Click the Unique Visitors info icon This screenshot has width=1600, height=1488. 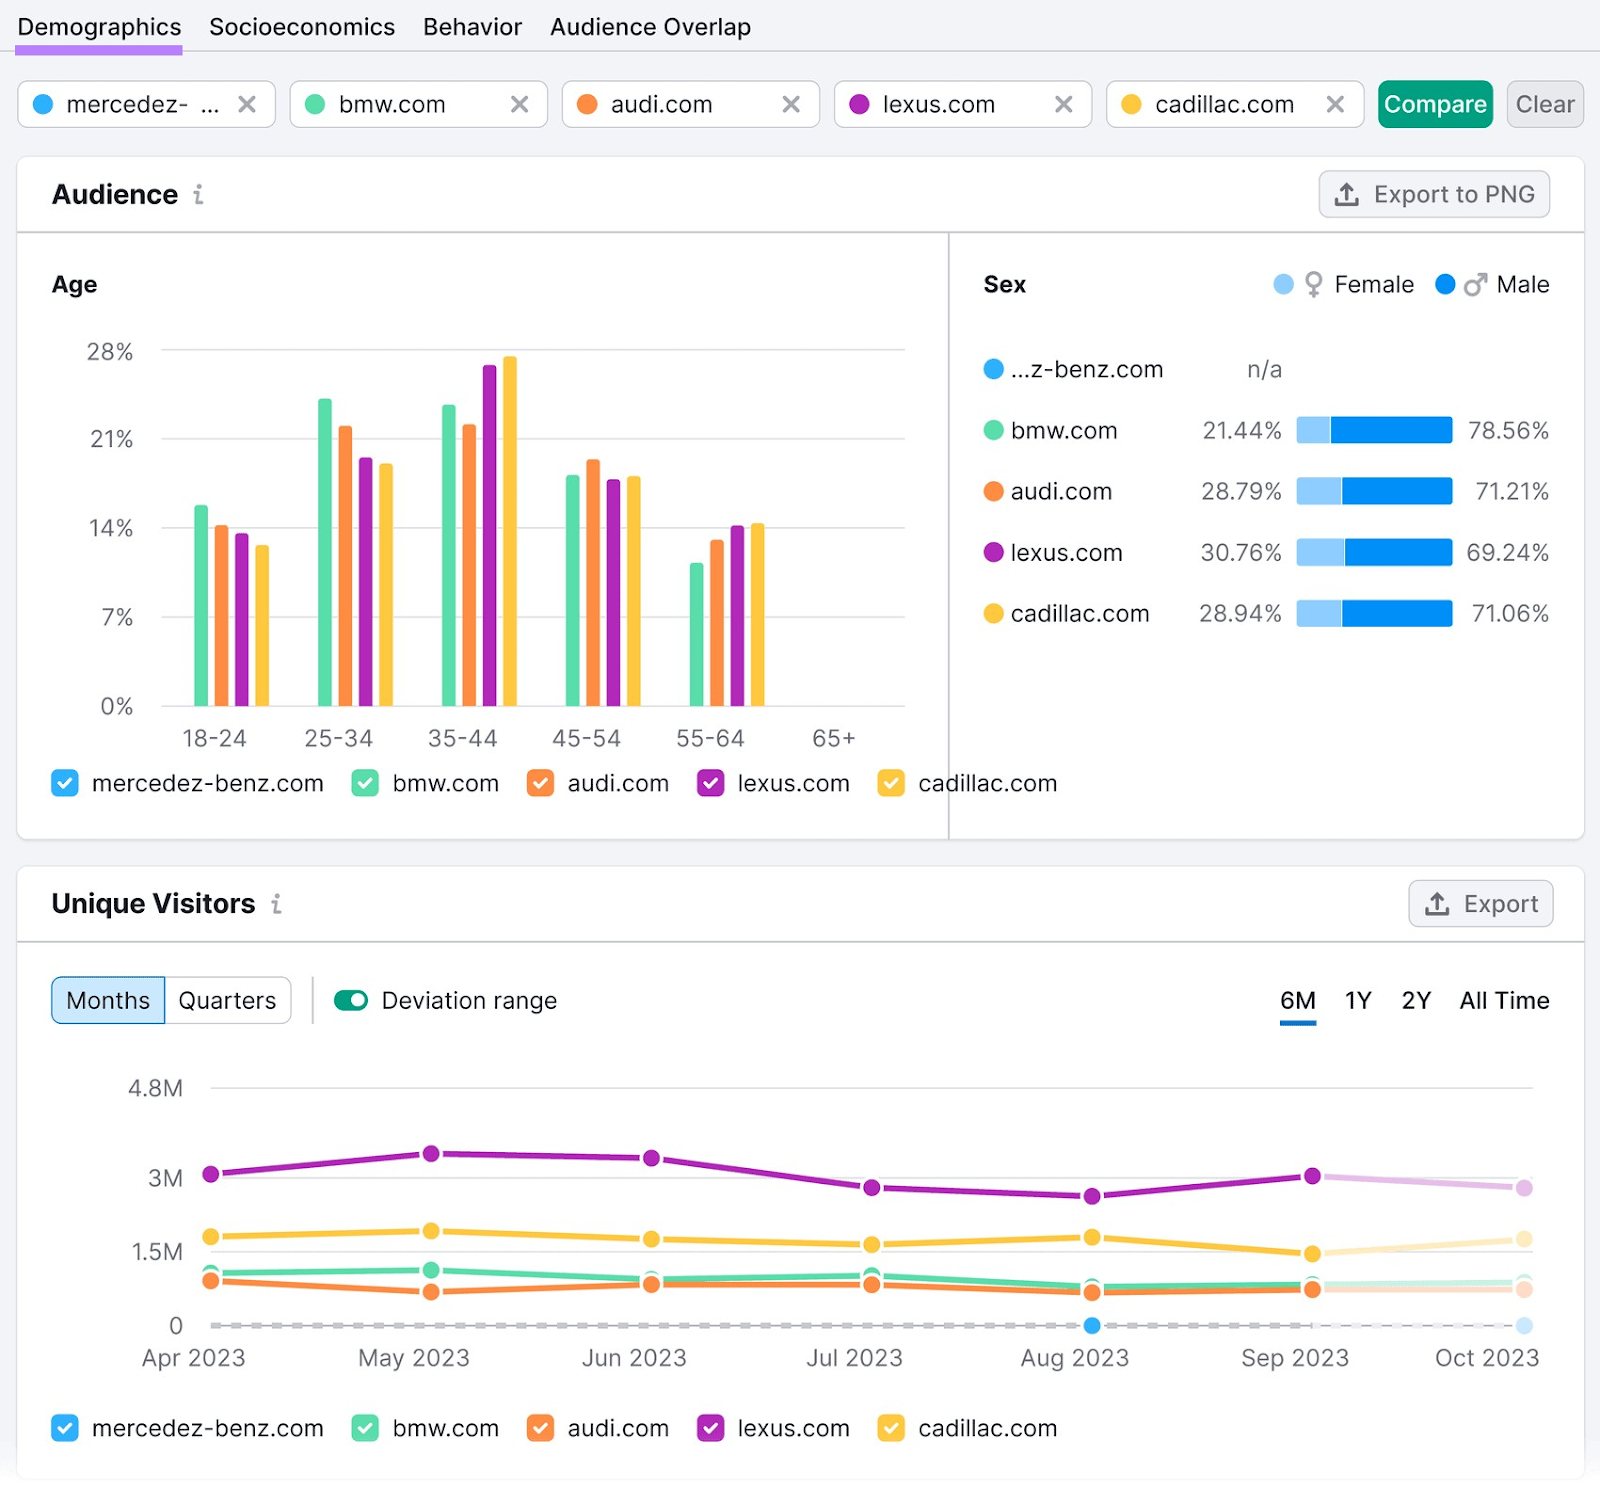[x=277, y=903]
